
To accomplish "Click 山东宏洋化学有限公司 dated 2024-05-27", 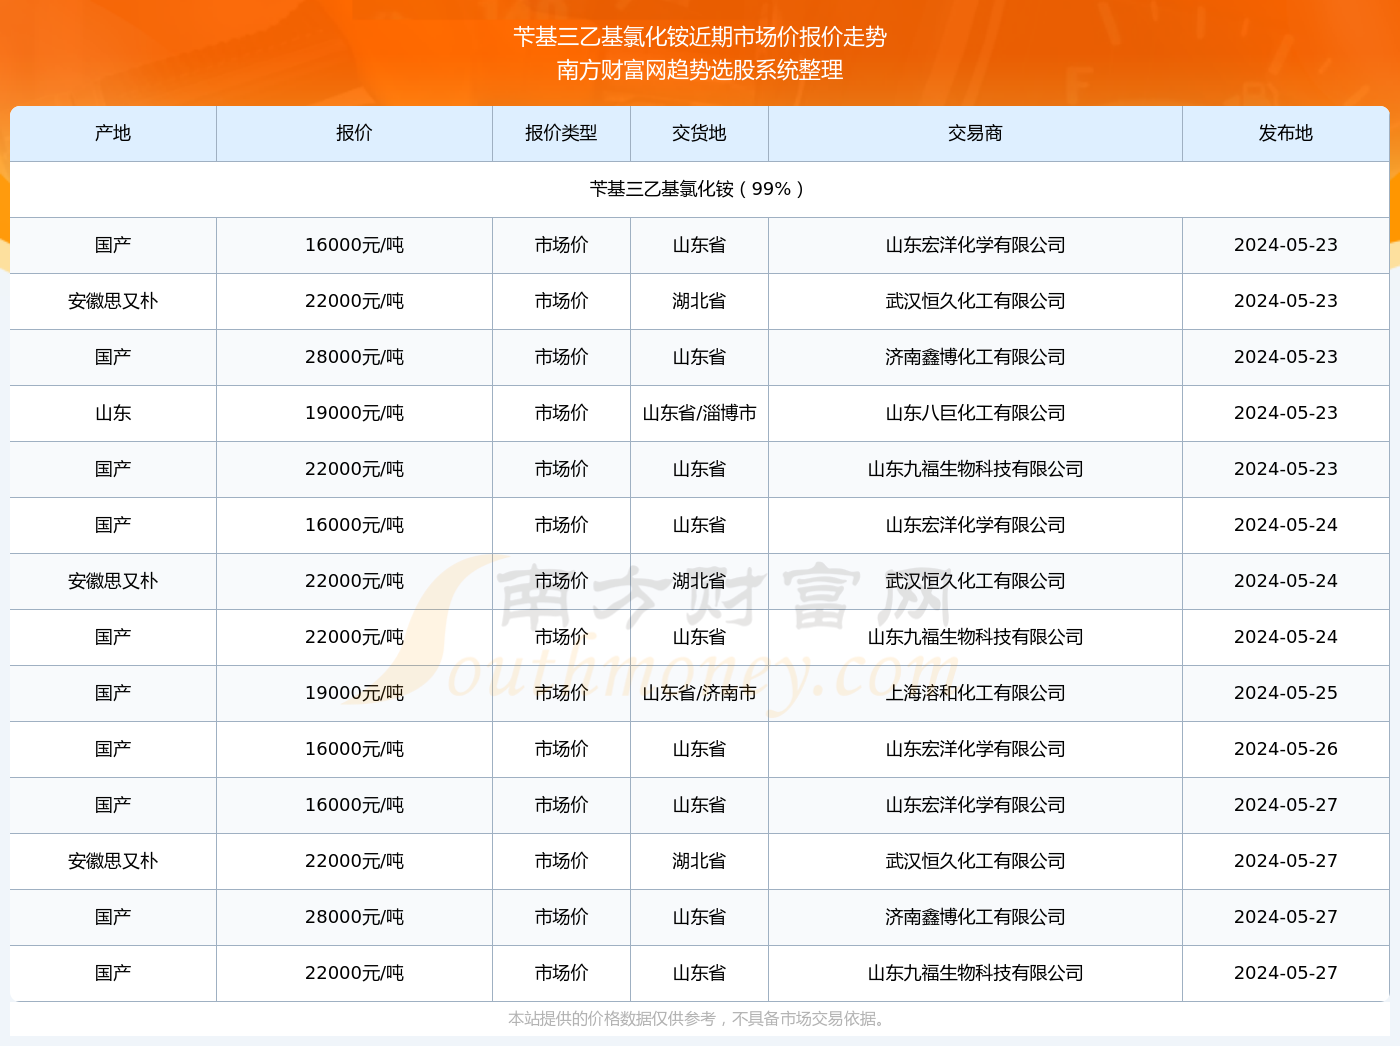I will click(x=975, y=805).
